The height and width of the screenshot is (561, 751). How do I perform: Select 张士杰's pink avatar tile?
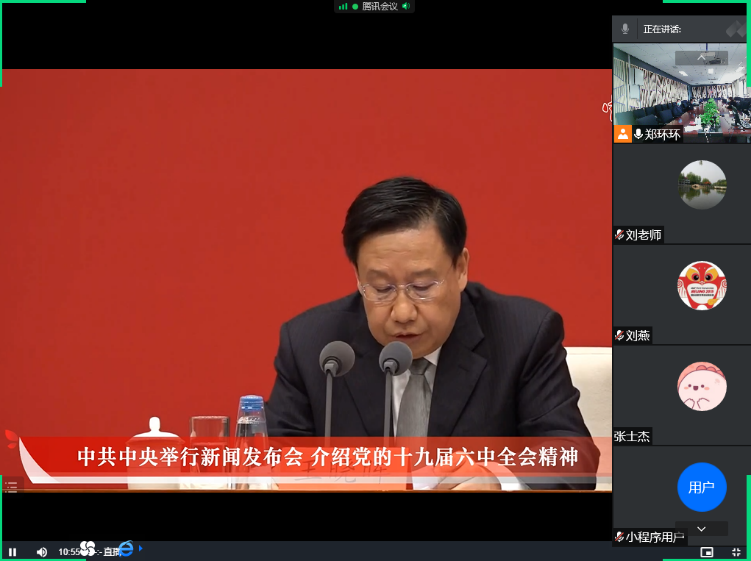click(x=701, y=386)
